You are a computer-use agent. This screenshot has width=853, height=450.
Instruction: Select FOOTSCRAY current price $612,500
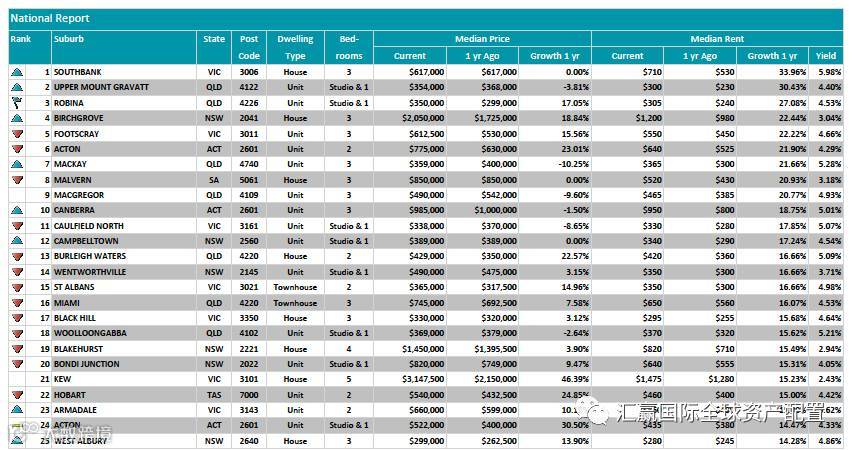(426, 134)
